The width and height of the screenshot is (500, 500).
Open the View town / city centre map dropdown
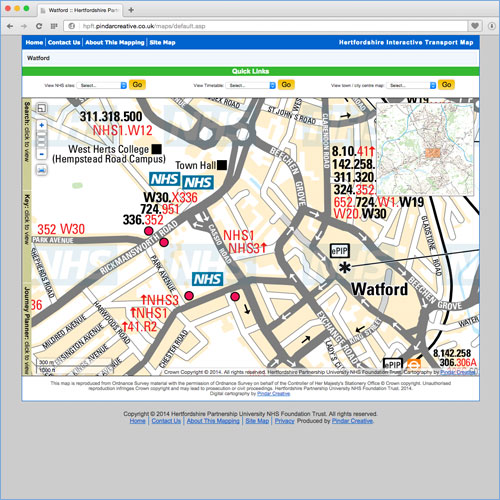pos(411,85)
